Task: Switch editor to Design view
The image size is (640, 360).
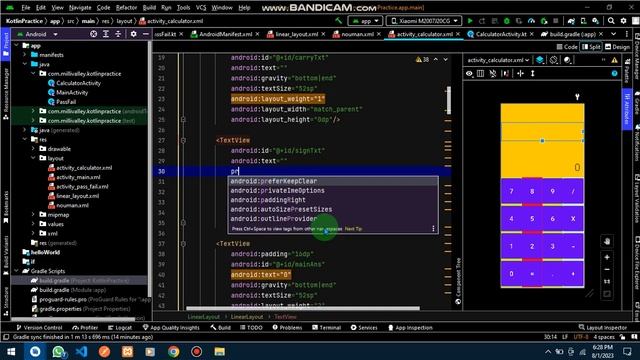Action: tap(617, 47)
